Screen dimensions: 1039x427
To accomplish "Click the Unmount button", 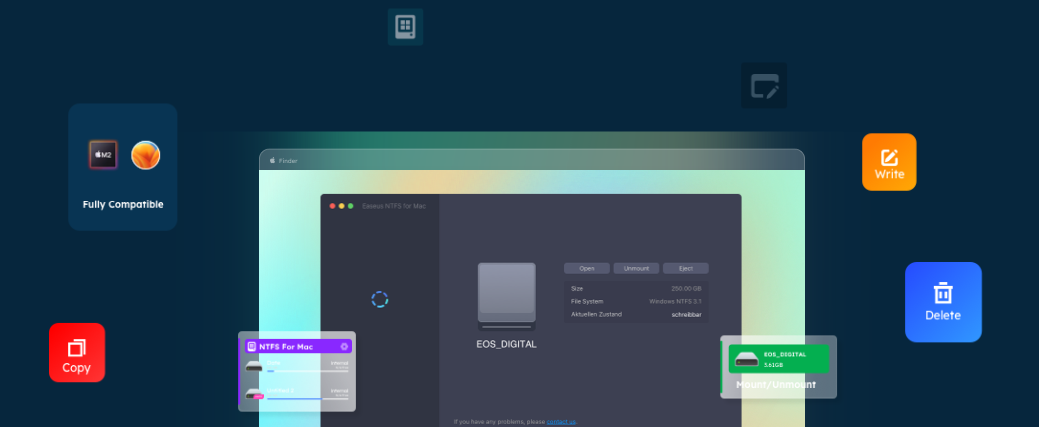I will click(636, 269).
